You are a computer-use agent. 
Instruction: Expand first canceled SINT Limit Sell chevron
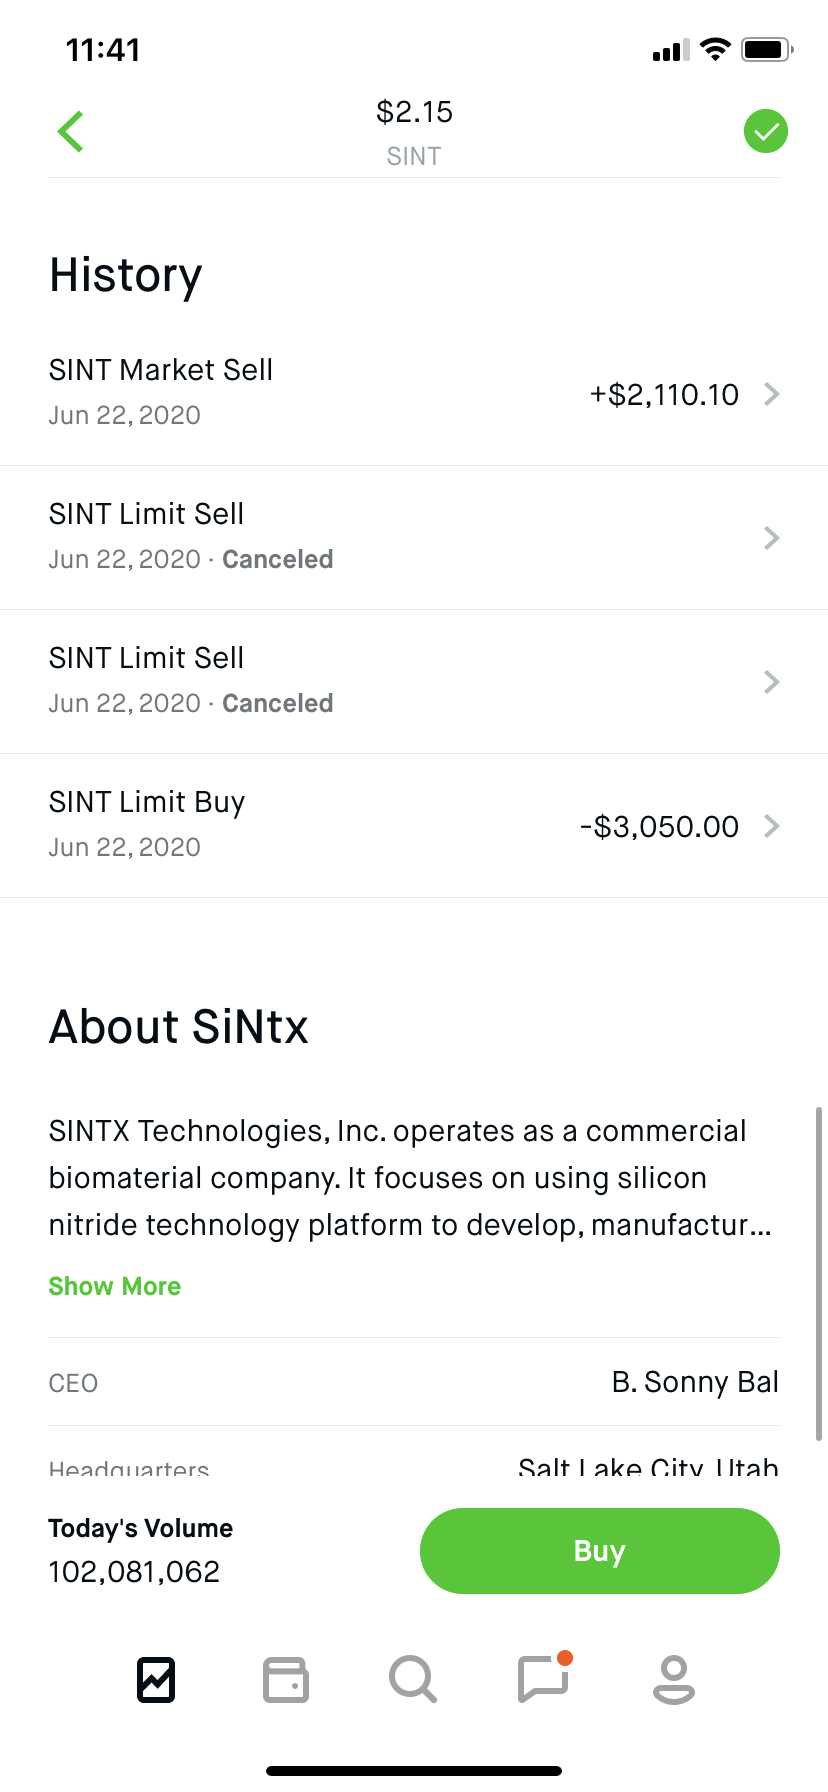[771, 538]
